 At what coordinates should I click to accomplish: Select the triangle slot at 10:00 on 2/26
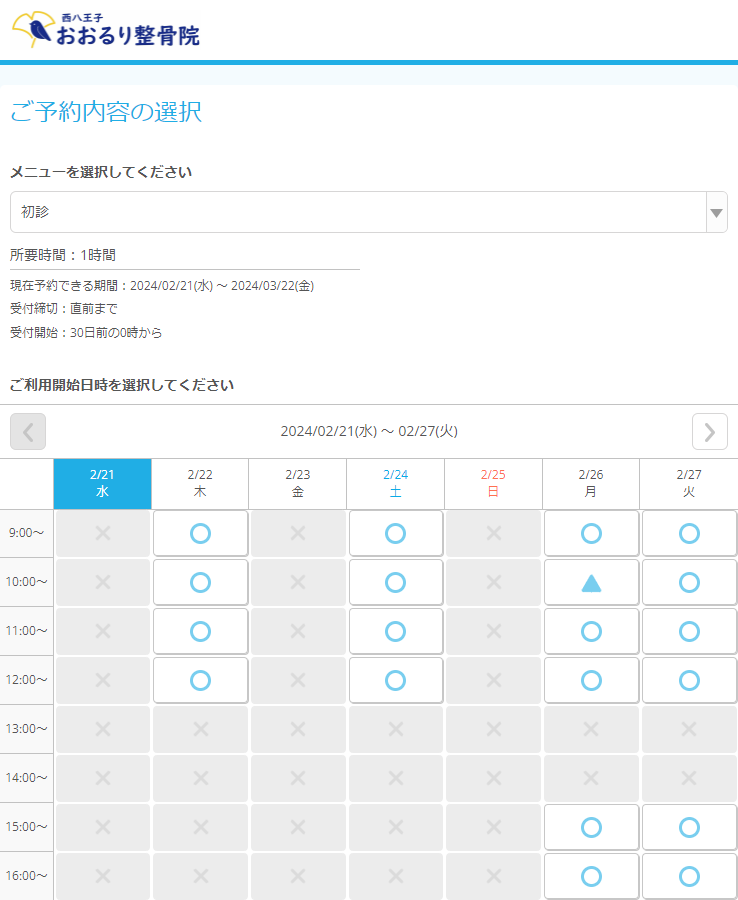click(591, 582)
